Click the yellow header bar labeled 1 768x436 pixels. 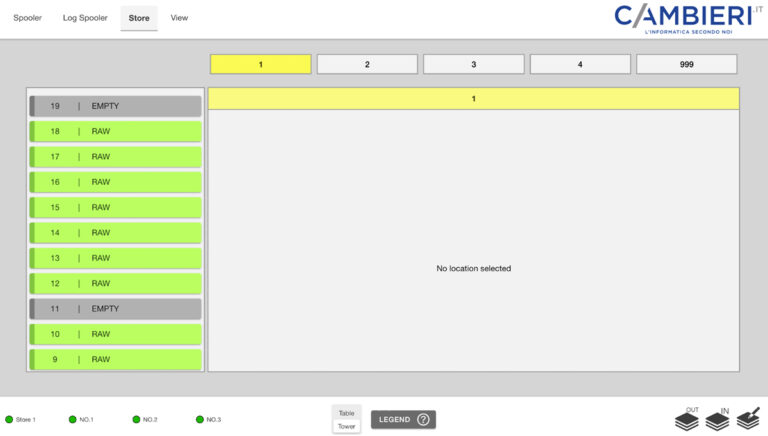click(473, 99)
